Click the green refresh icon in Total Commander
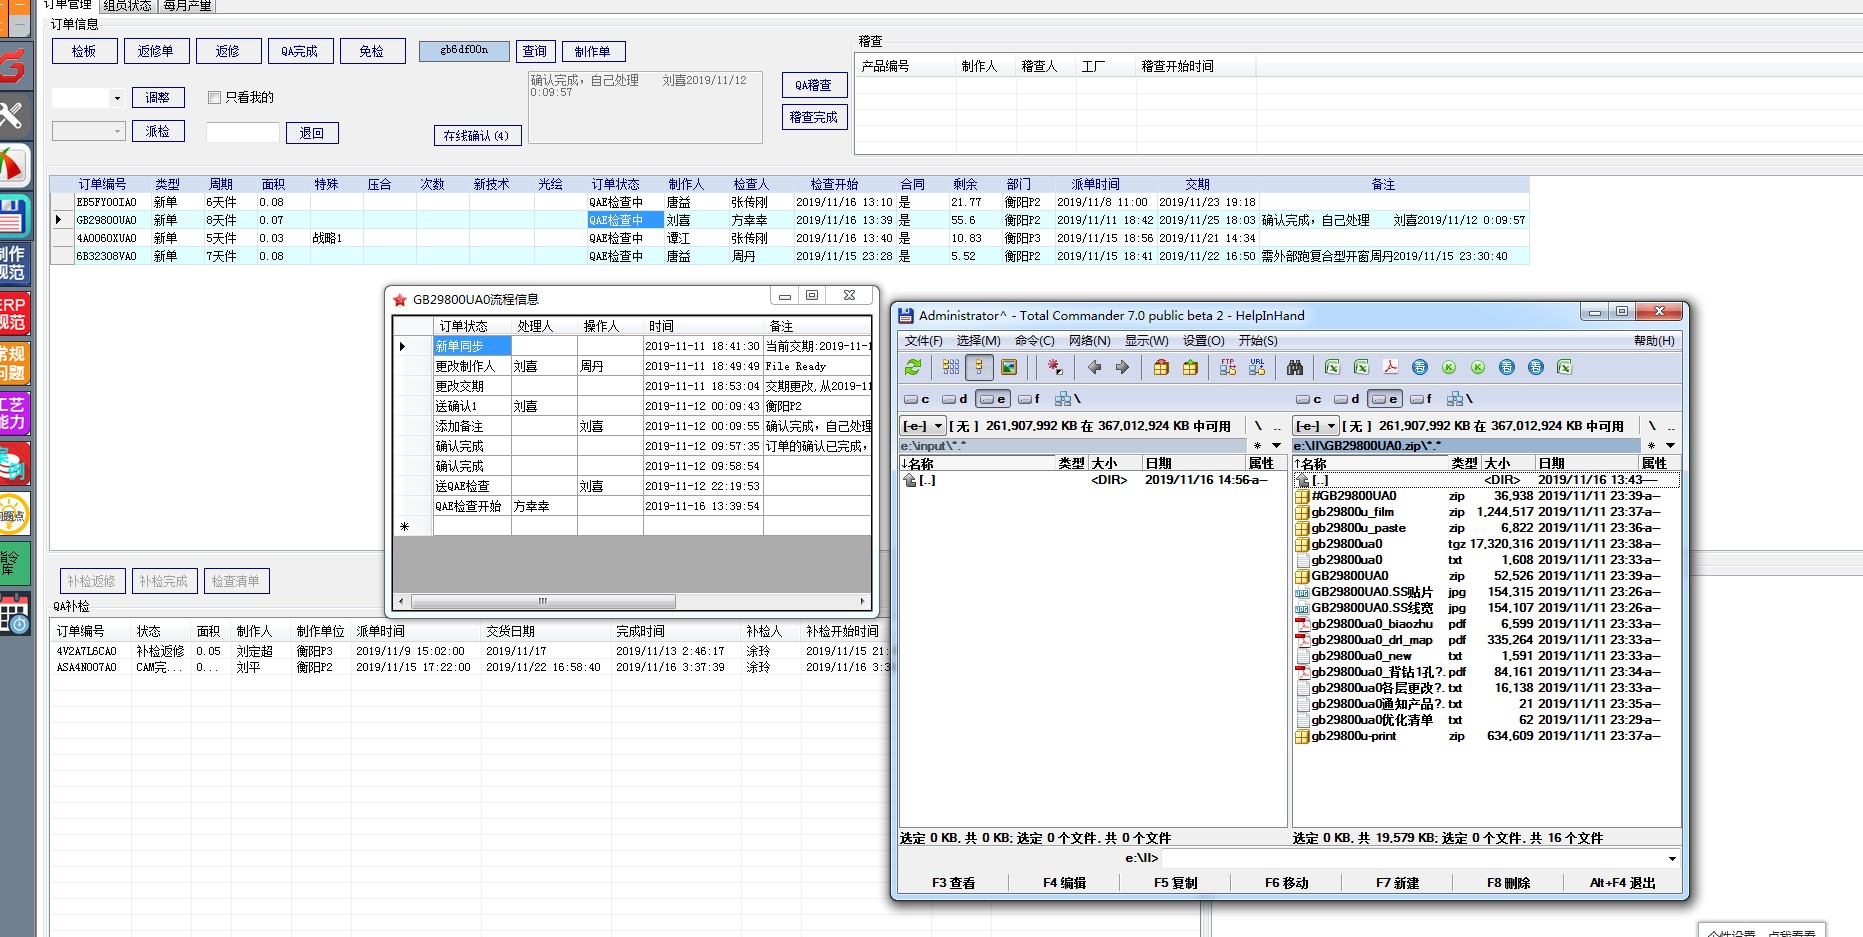This screenshot has width=1863, height=937. (x=913, y=368)
